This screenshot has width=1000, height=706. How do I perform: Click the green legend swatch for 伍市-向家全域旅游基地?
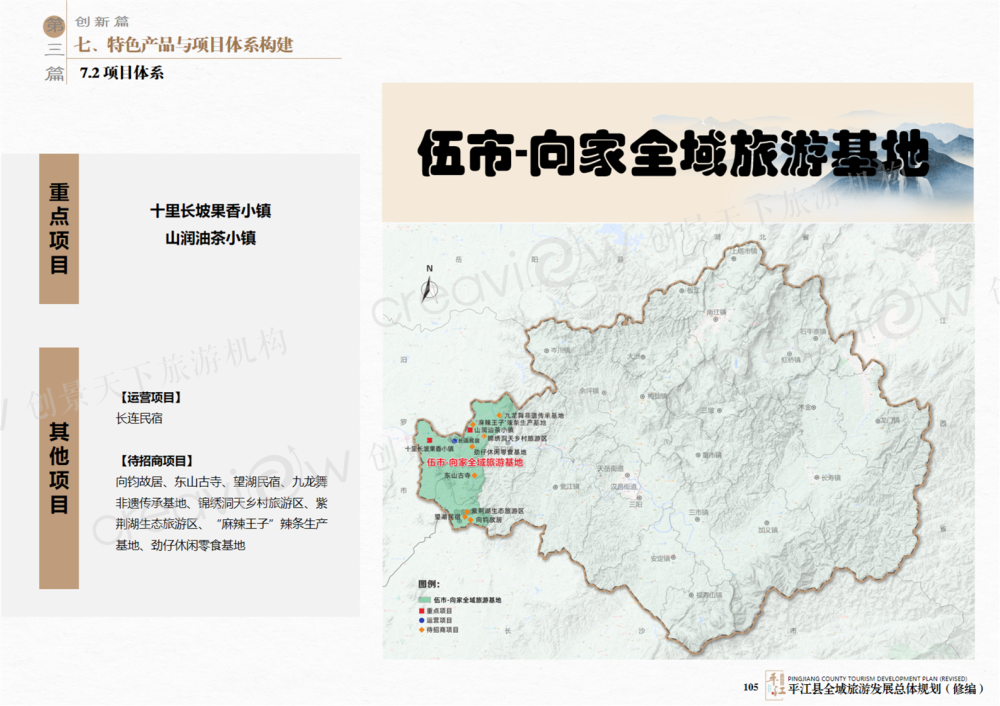pos(424,599)
